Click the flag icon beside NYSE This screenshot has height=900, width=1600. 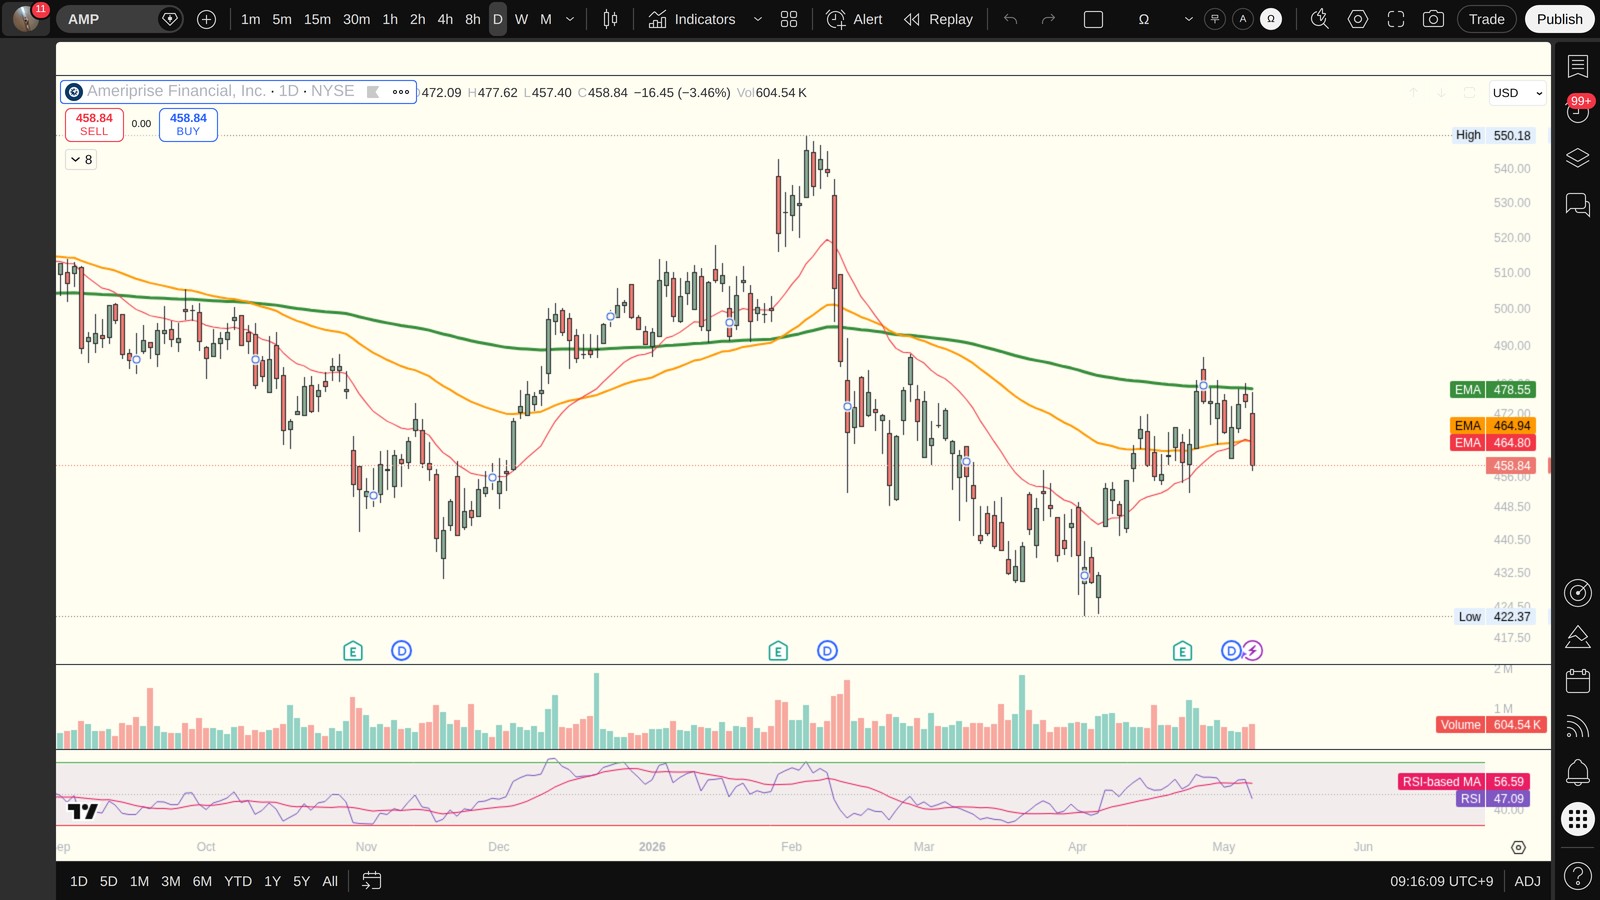373,92
